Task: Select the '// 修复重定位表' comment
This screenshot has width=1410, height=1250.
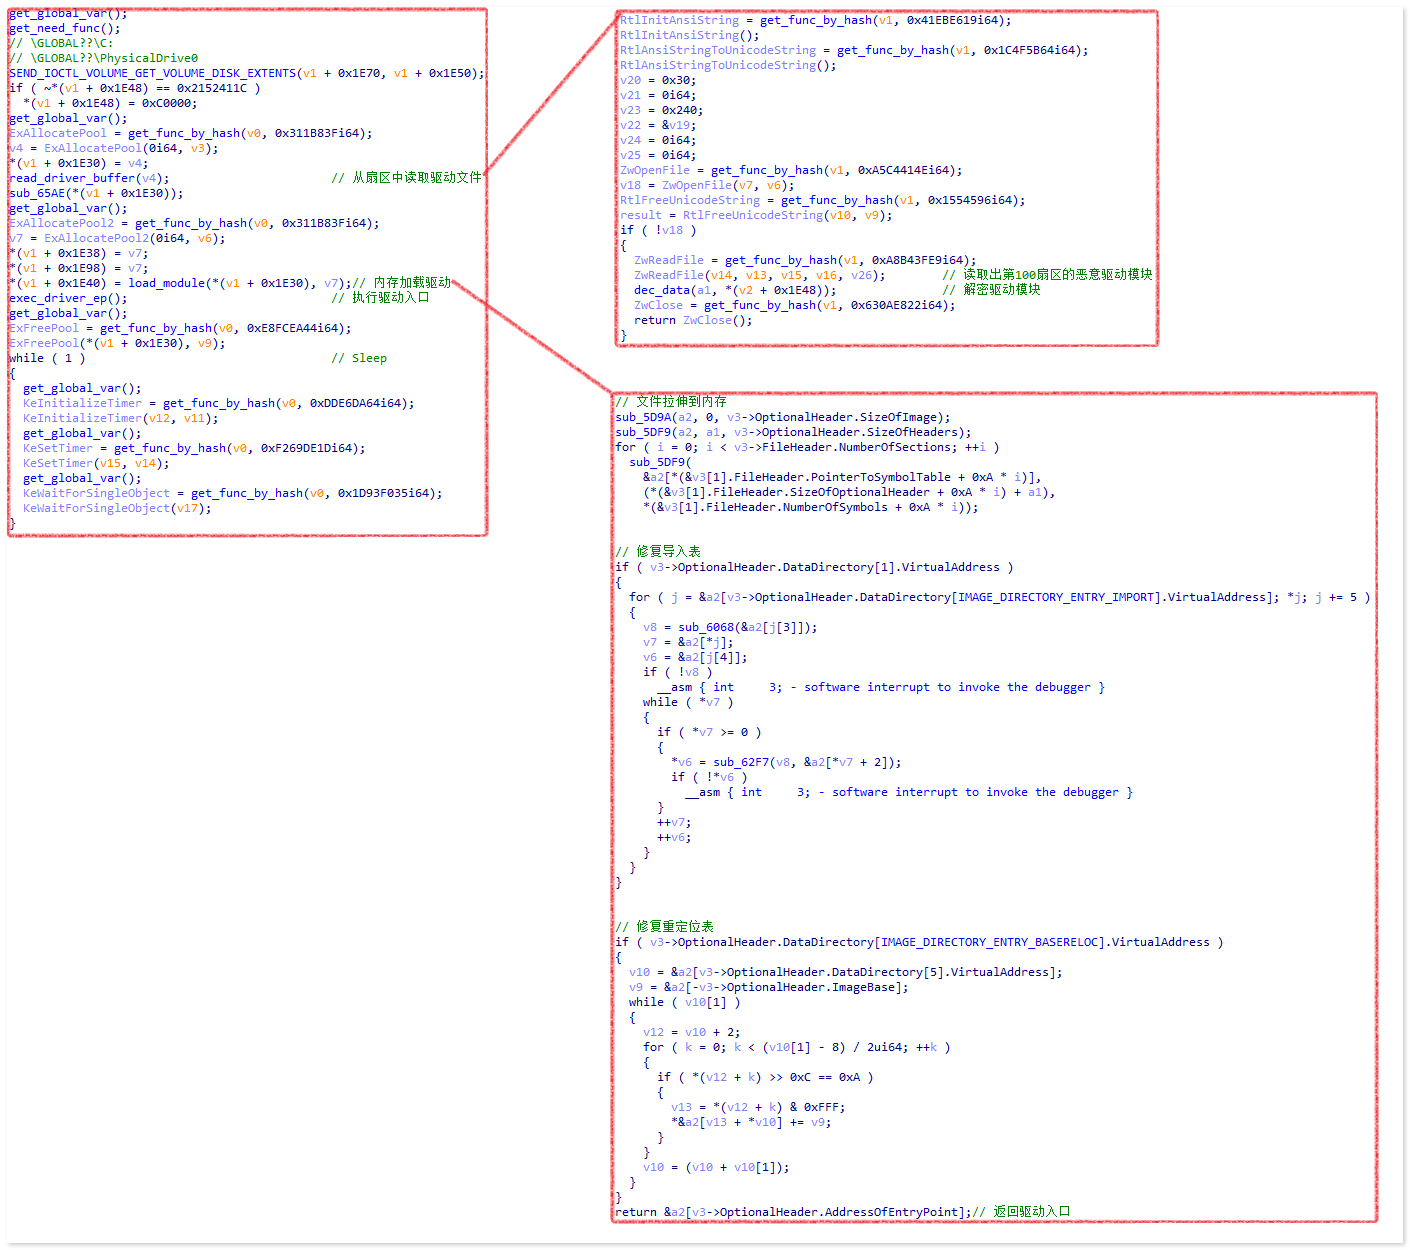Action: pyautogui.click(x=664, y=926)
